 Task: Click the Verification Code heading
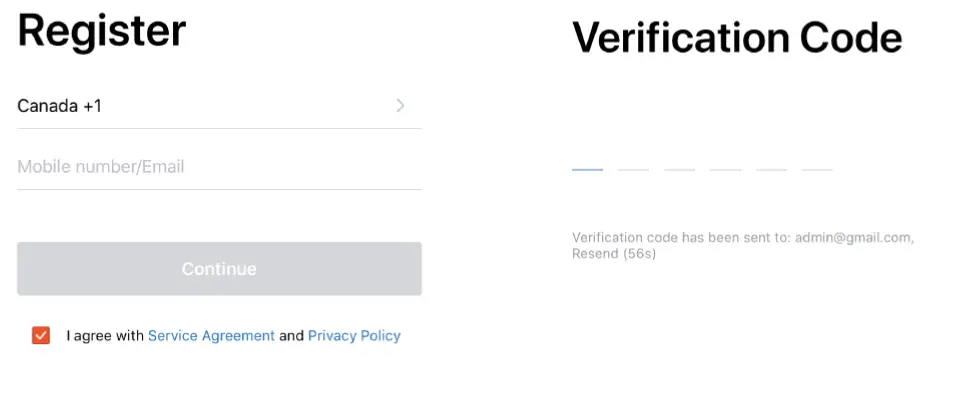[736, 39]
